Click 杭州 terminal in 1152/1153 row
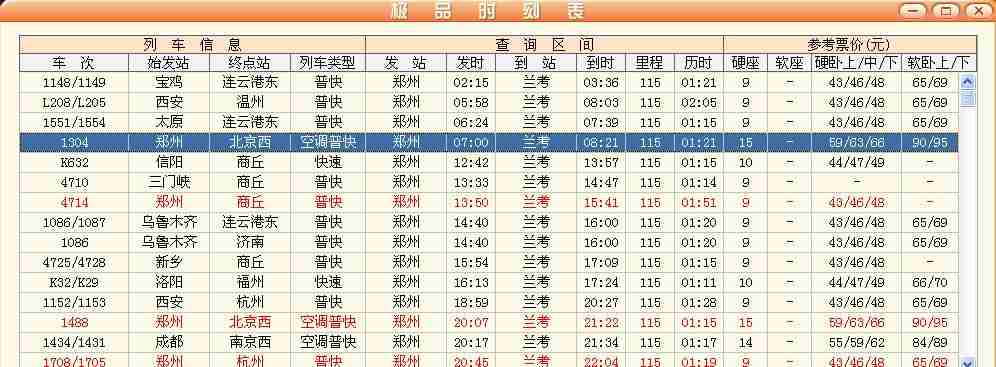The height and width of the screenshot is (367, 996). (x=250, y=302)
